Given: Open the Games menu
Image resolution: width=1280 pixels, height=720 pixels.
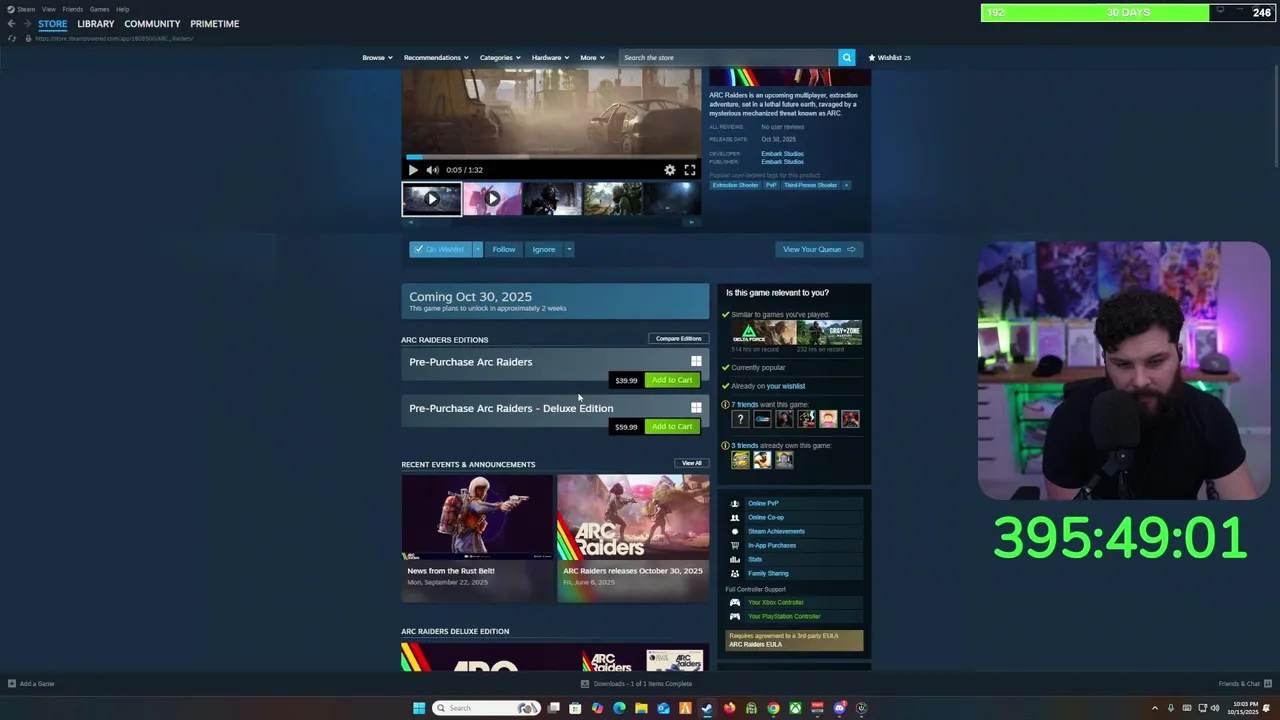Looking at the screenshot, I should (99, 9).
